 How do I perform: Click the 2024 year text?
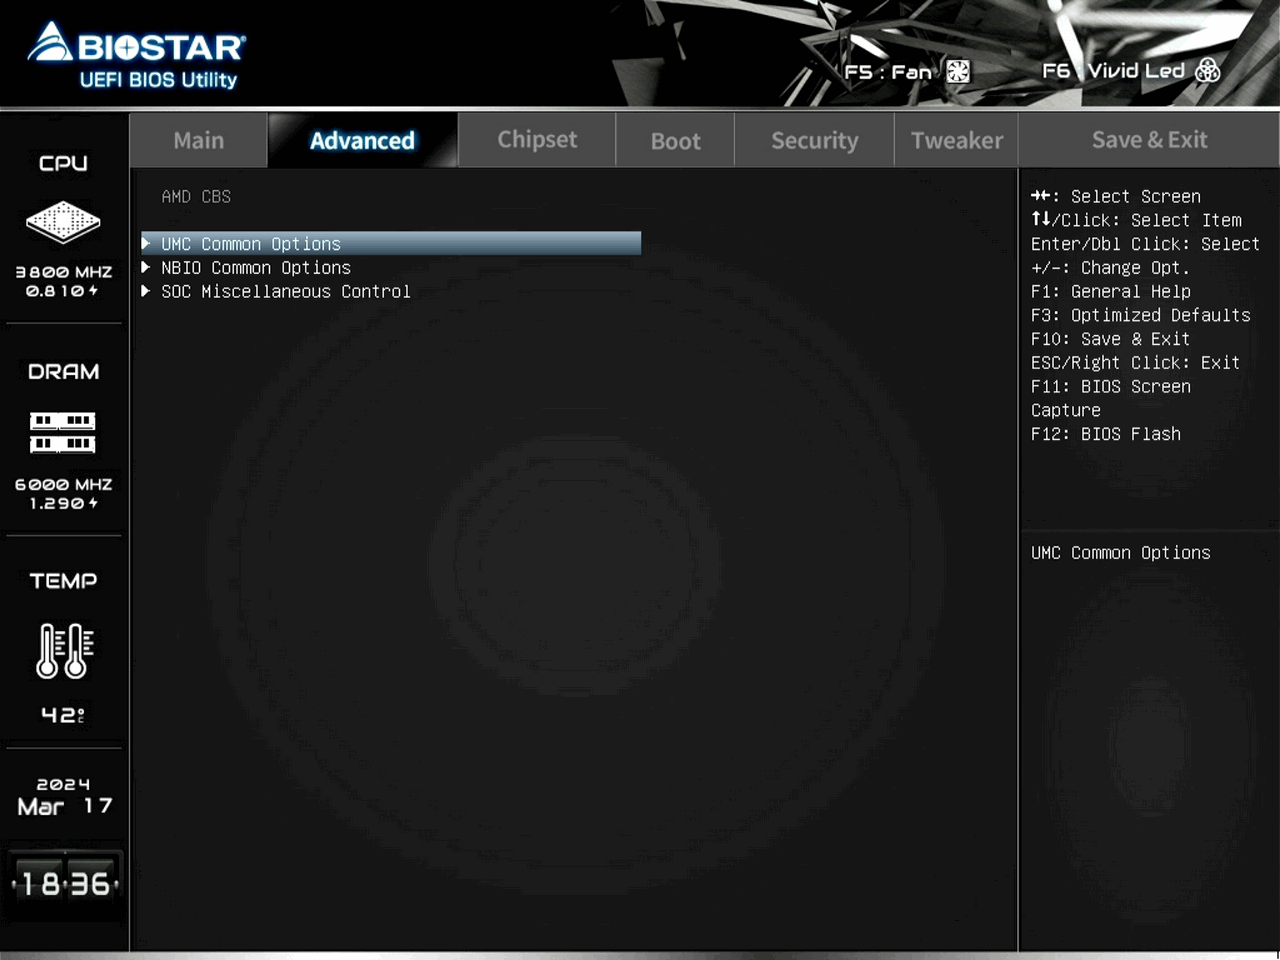coord(63,785)
